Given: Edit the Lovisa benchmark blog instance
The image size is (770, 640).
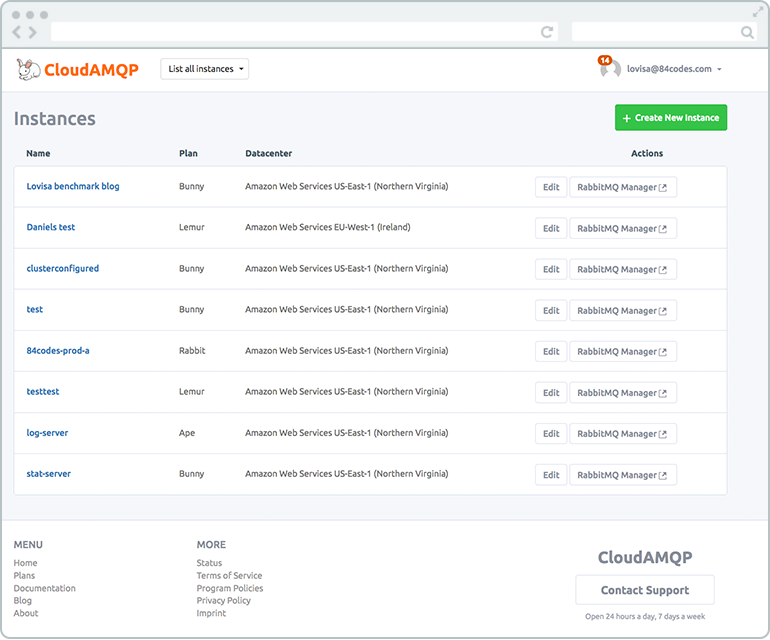Looking at the screenshot, I should [551, 187].
